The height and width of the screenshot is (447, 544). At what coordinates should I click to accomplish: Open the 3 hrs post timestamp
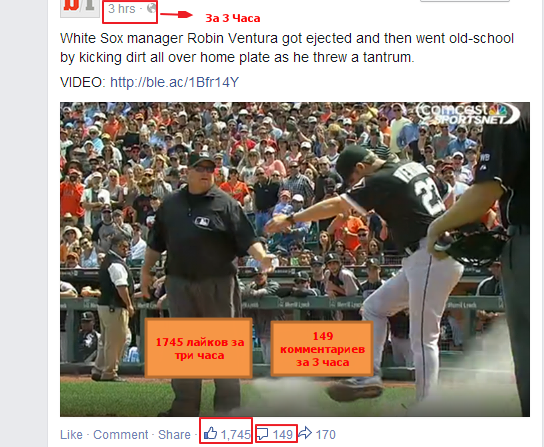(x=121, y=9)
